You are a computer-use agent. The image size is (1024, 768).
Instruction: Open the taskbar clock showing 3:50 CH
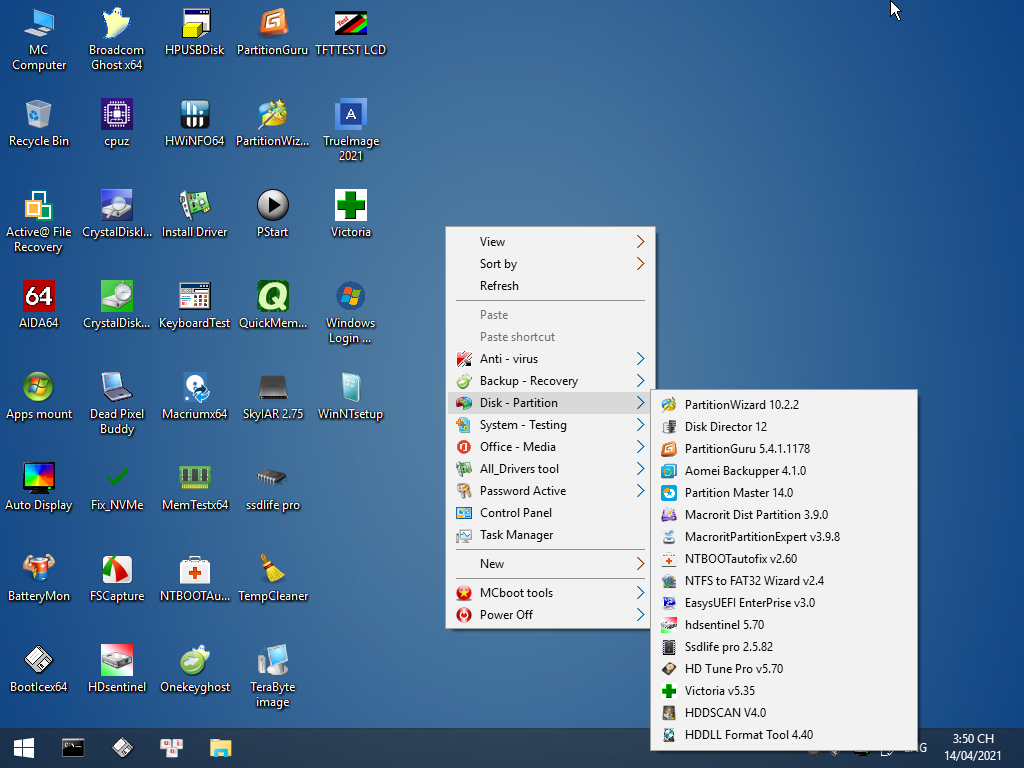tap(972, 747)
